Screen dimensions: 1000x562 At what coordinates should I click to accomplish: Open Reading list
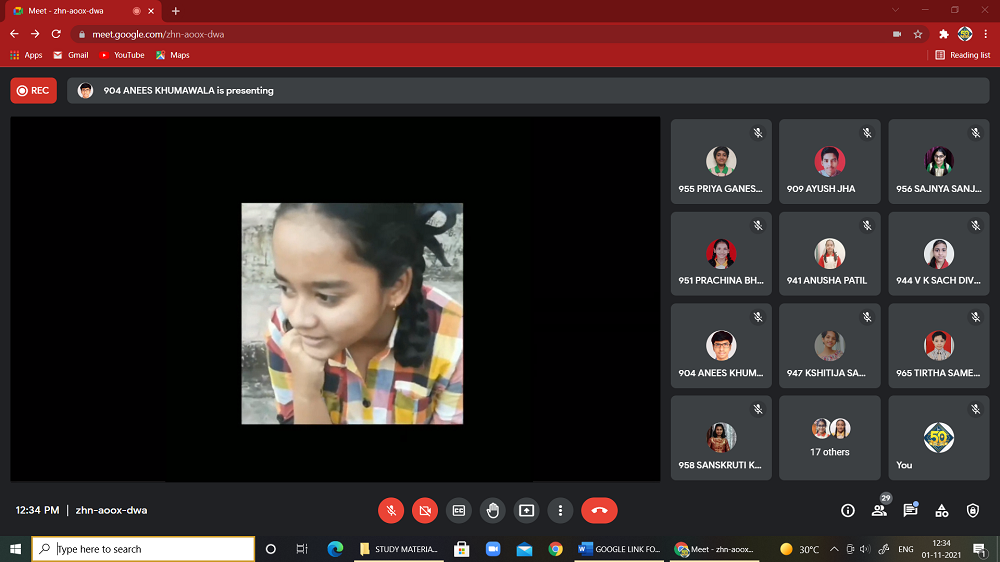coord(963,55)
